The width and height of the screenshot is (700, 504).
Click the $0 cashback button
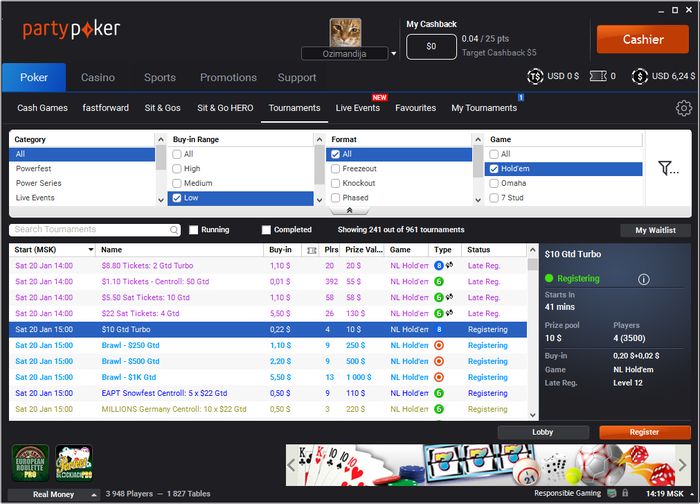tap(431, 46)
